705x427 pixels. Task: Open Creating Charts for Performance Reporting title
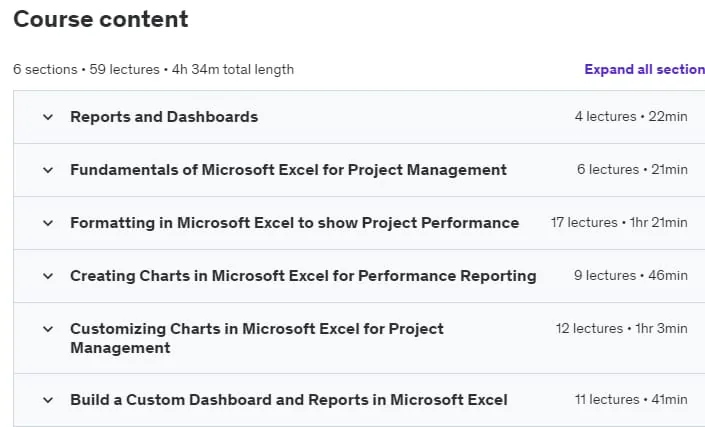click(x=303, y=276)
